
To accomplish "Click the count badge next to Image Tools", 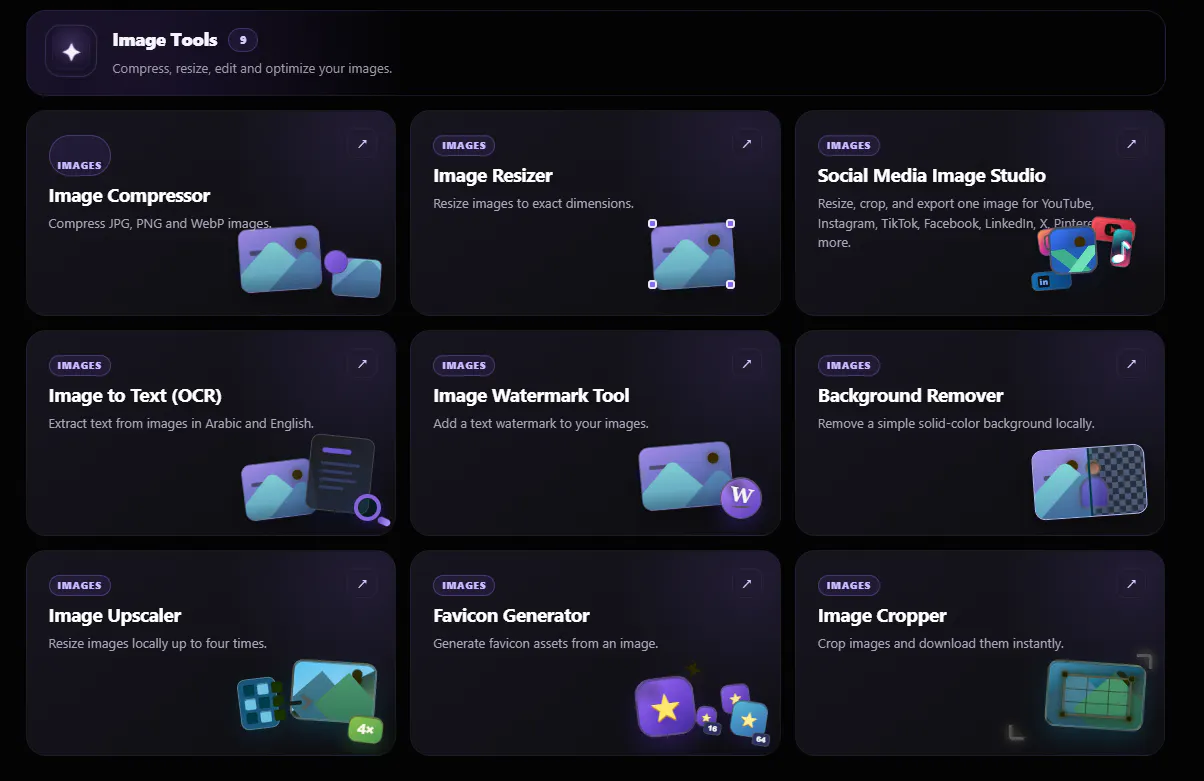I will [243, 40].
